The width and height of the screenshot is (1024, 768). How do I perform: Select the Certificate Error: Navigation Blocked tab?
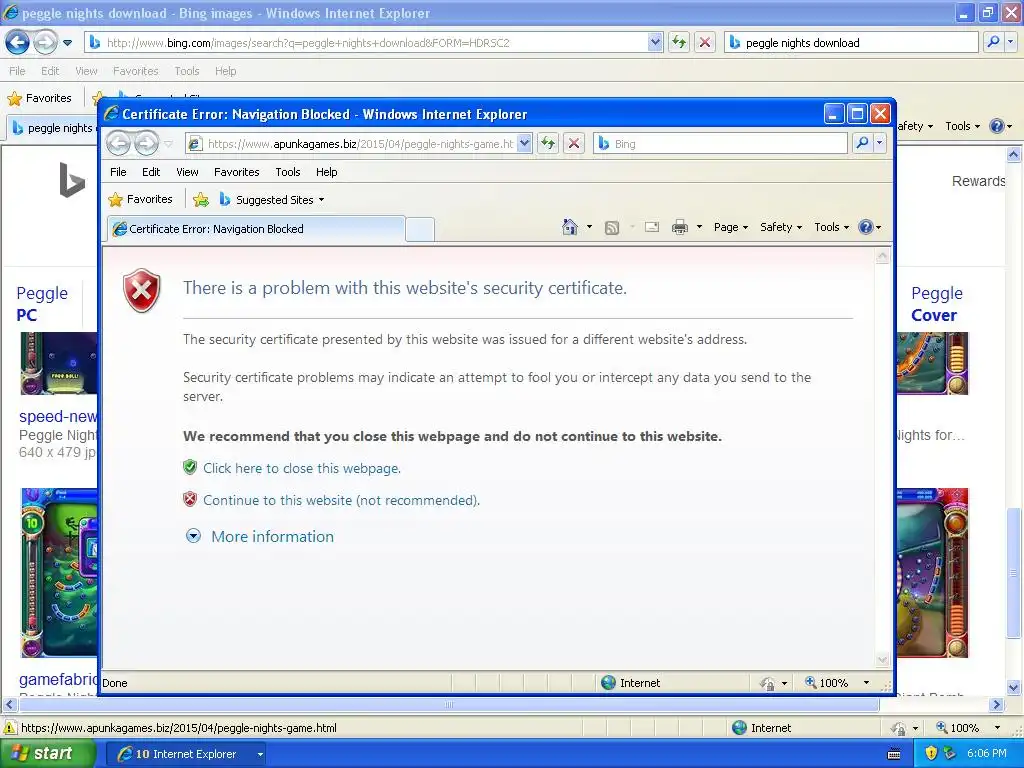[x=257, y=229]
